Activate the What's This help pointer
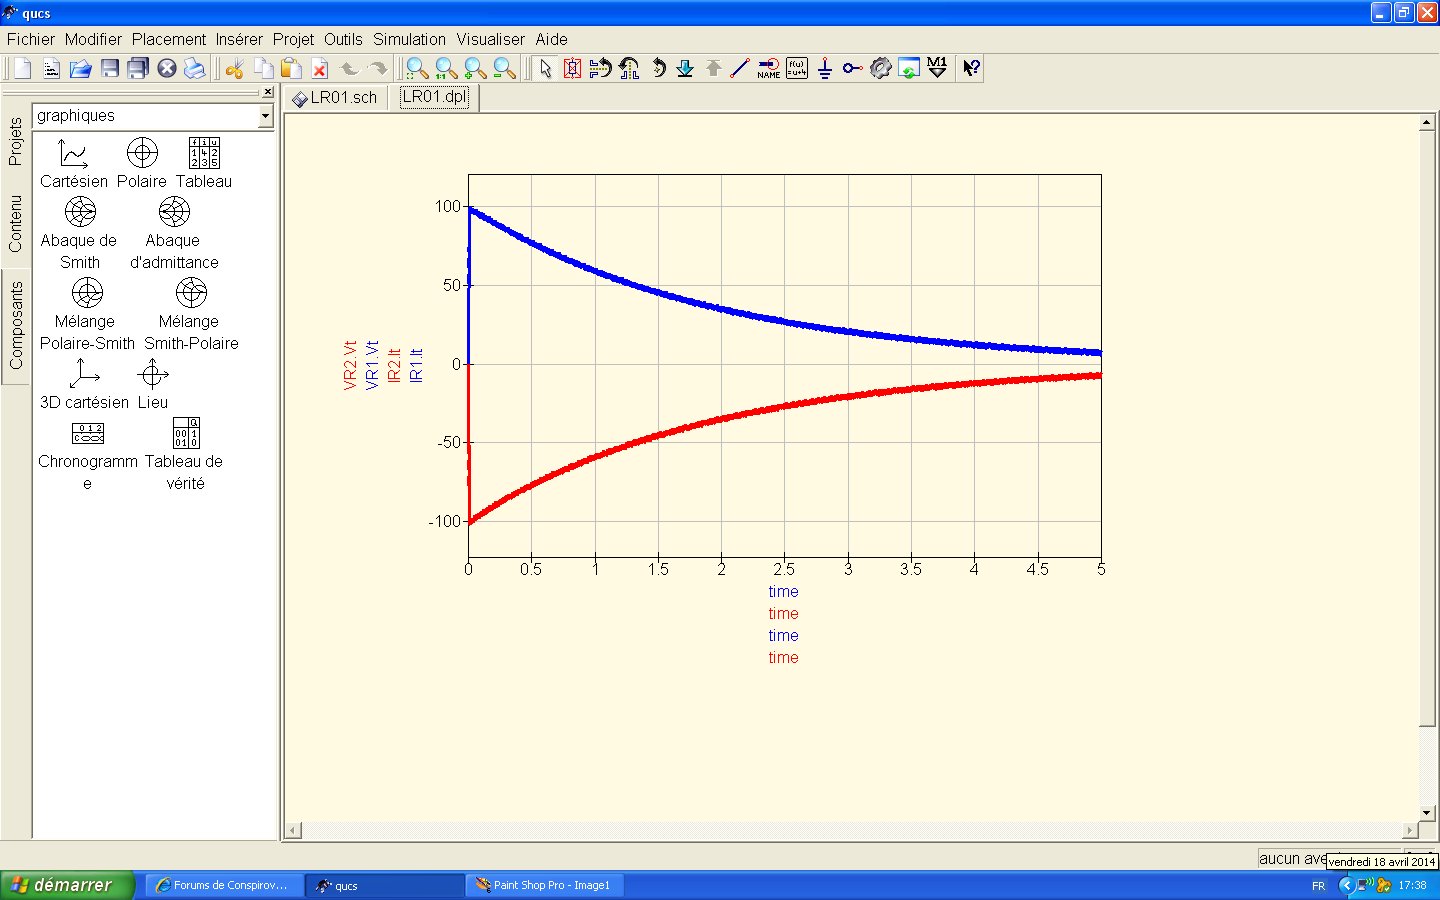Viewport: 1440px width, 900px height. (x=971, y=68)
